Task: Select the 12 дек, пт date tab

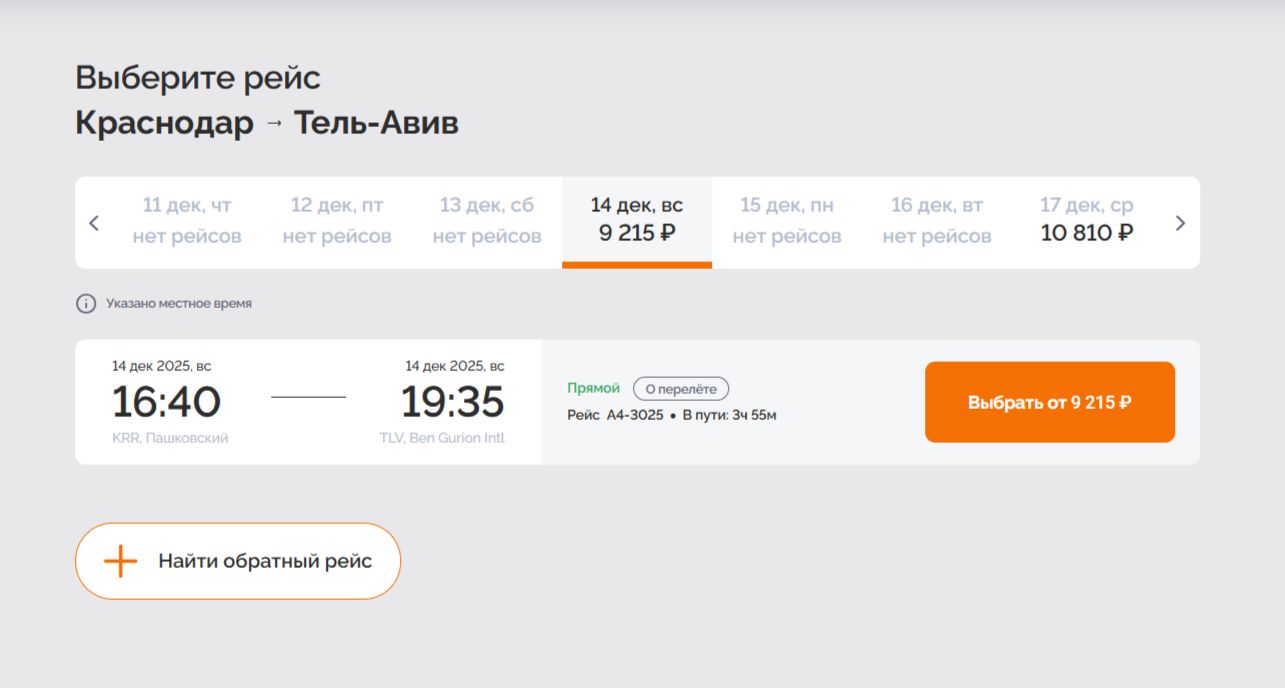Action: (x=337, y=221)
